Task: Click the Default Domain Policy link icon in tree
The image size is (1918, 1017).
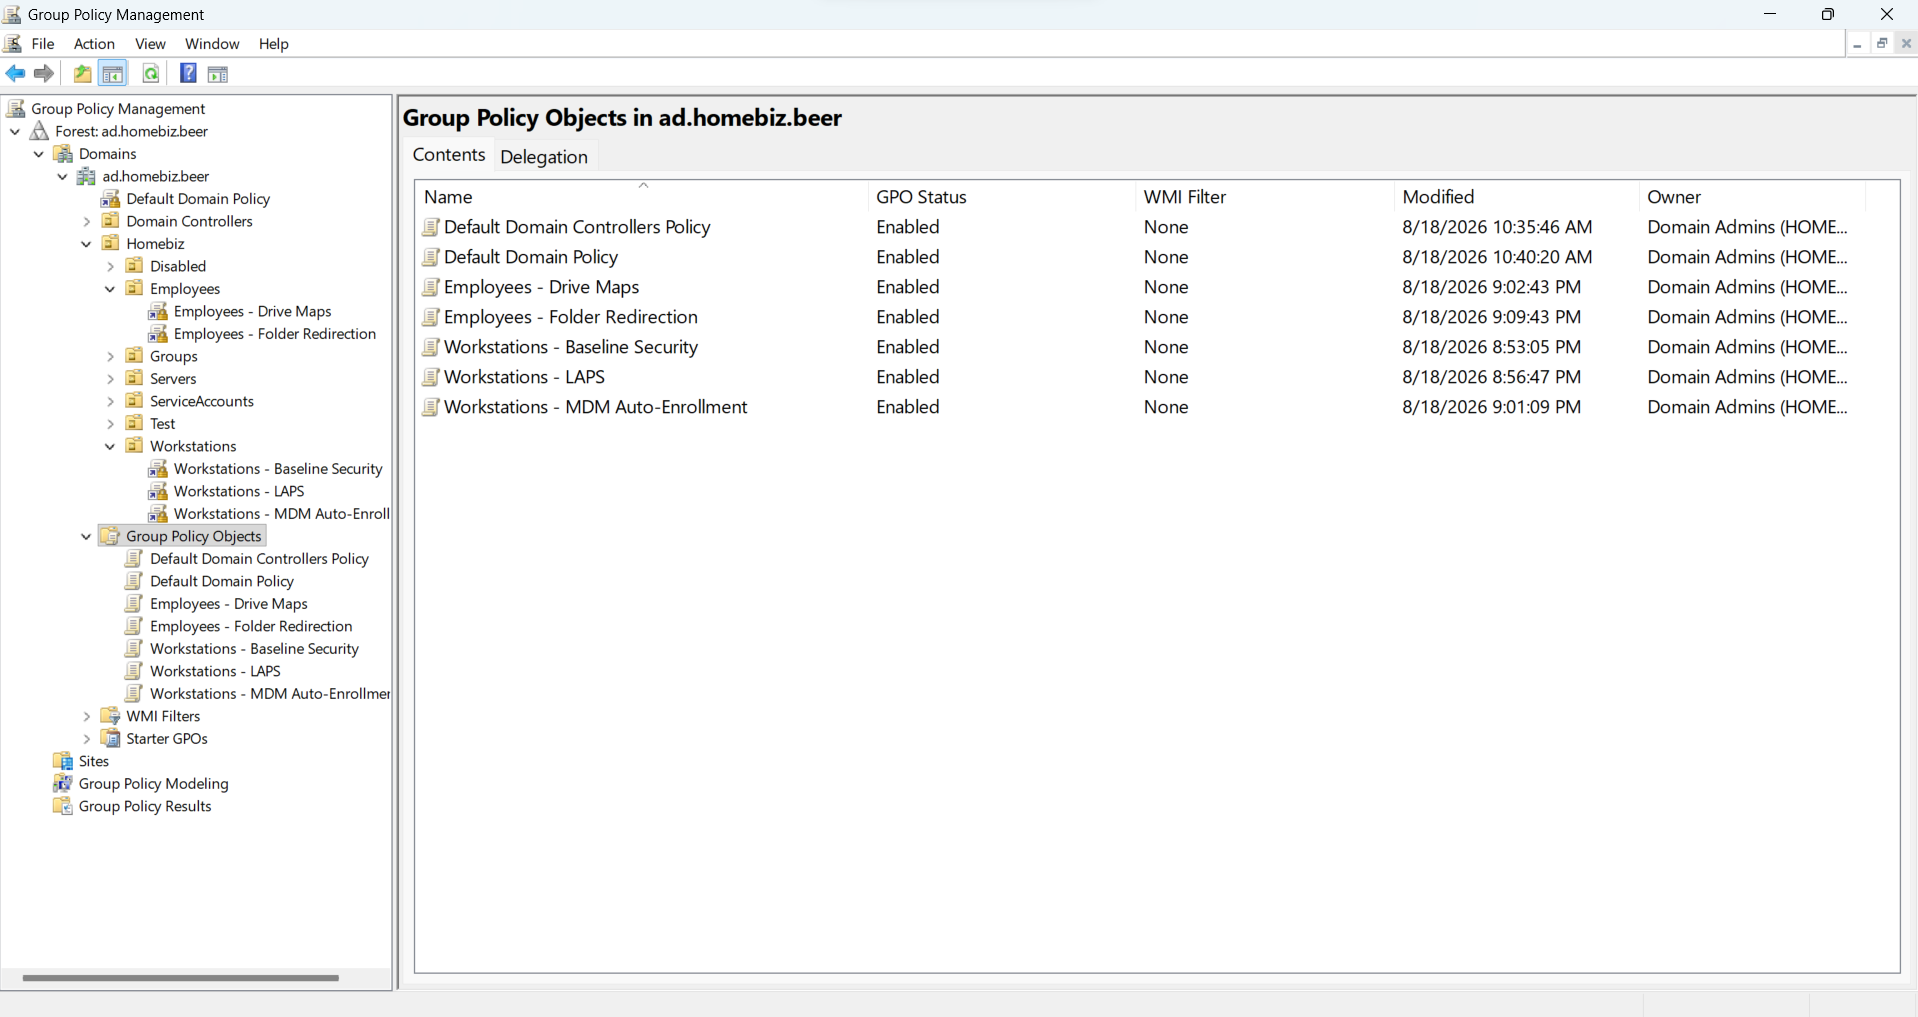Action: point(110,199)
